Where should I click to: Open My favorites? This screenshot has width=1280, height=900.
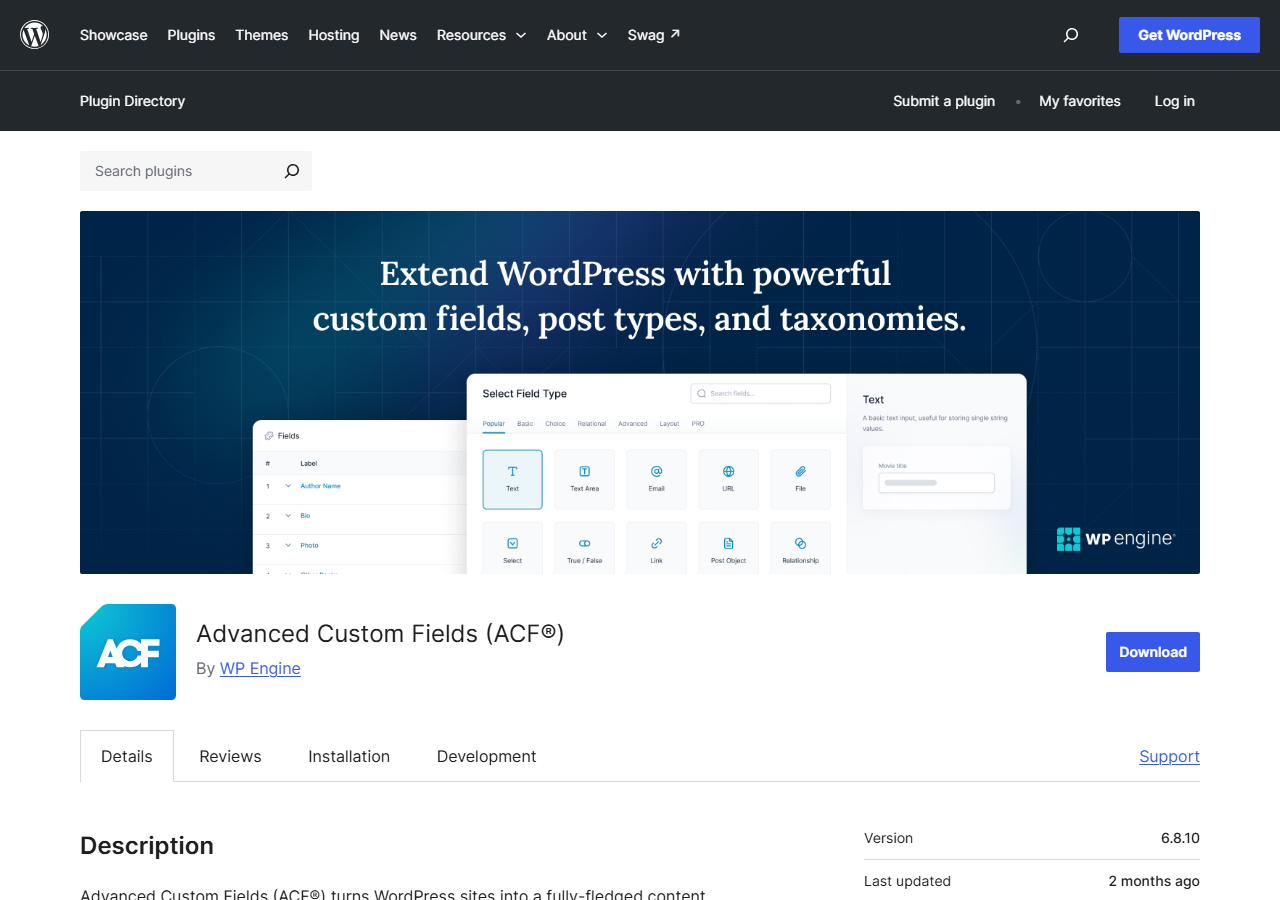coord(1080,101)
